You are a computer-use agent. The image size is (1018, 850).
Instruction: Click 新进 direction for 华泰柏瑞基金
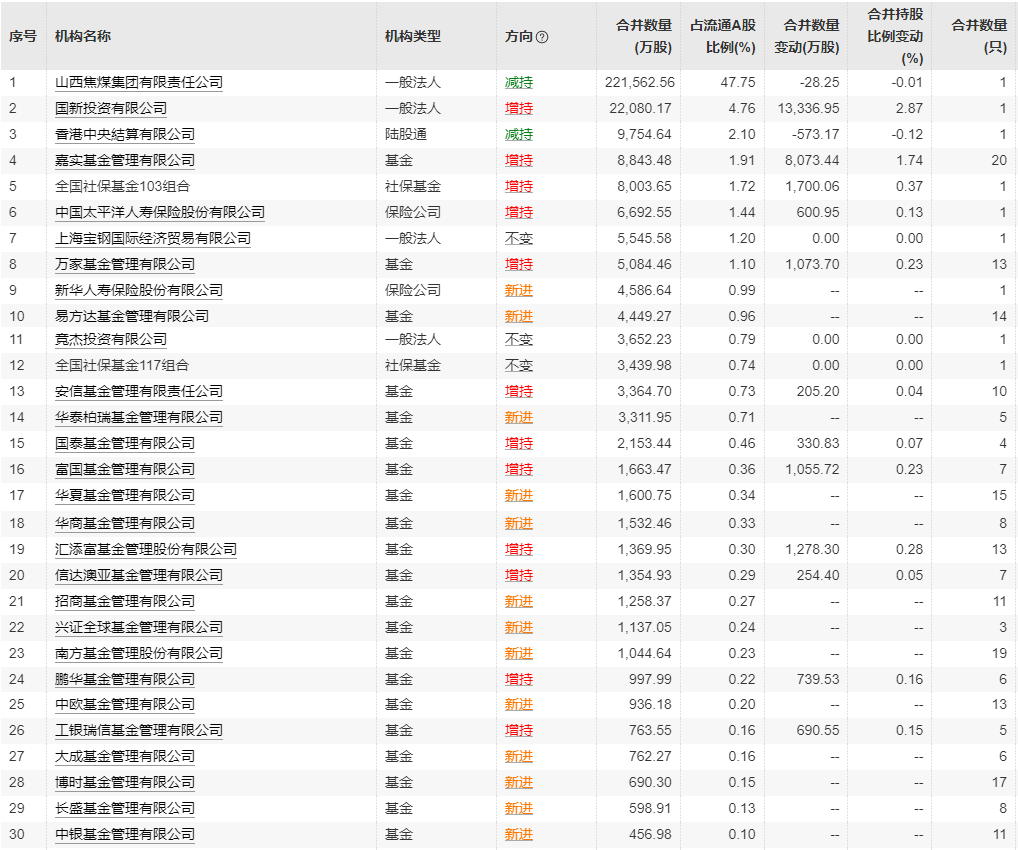519,418
